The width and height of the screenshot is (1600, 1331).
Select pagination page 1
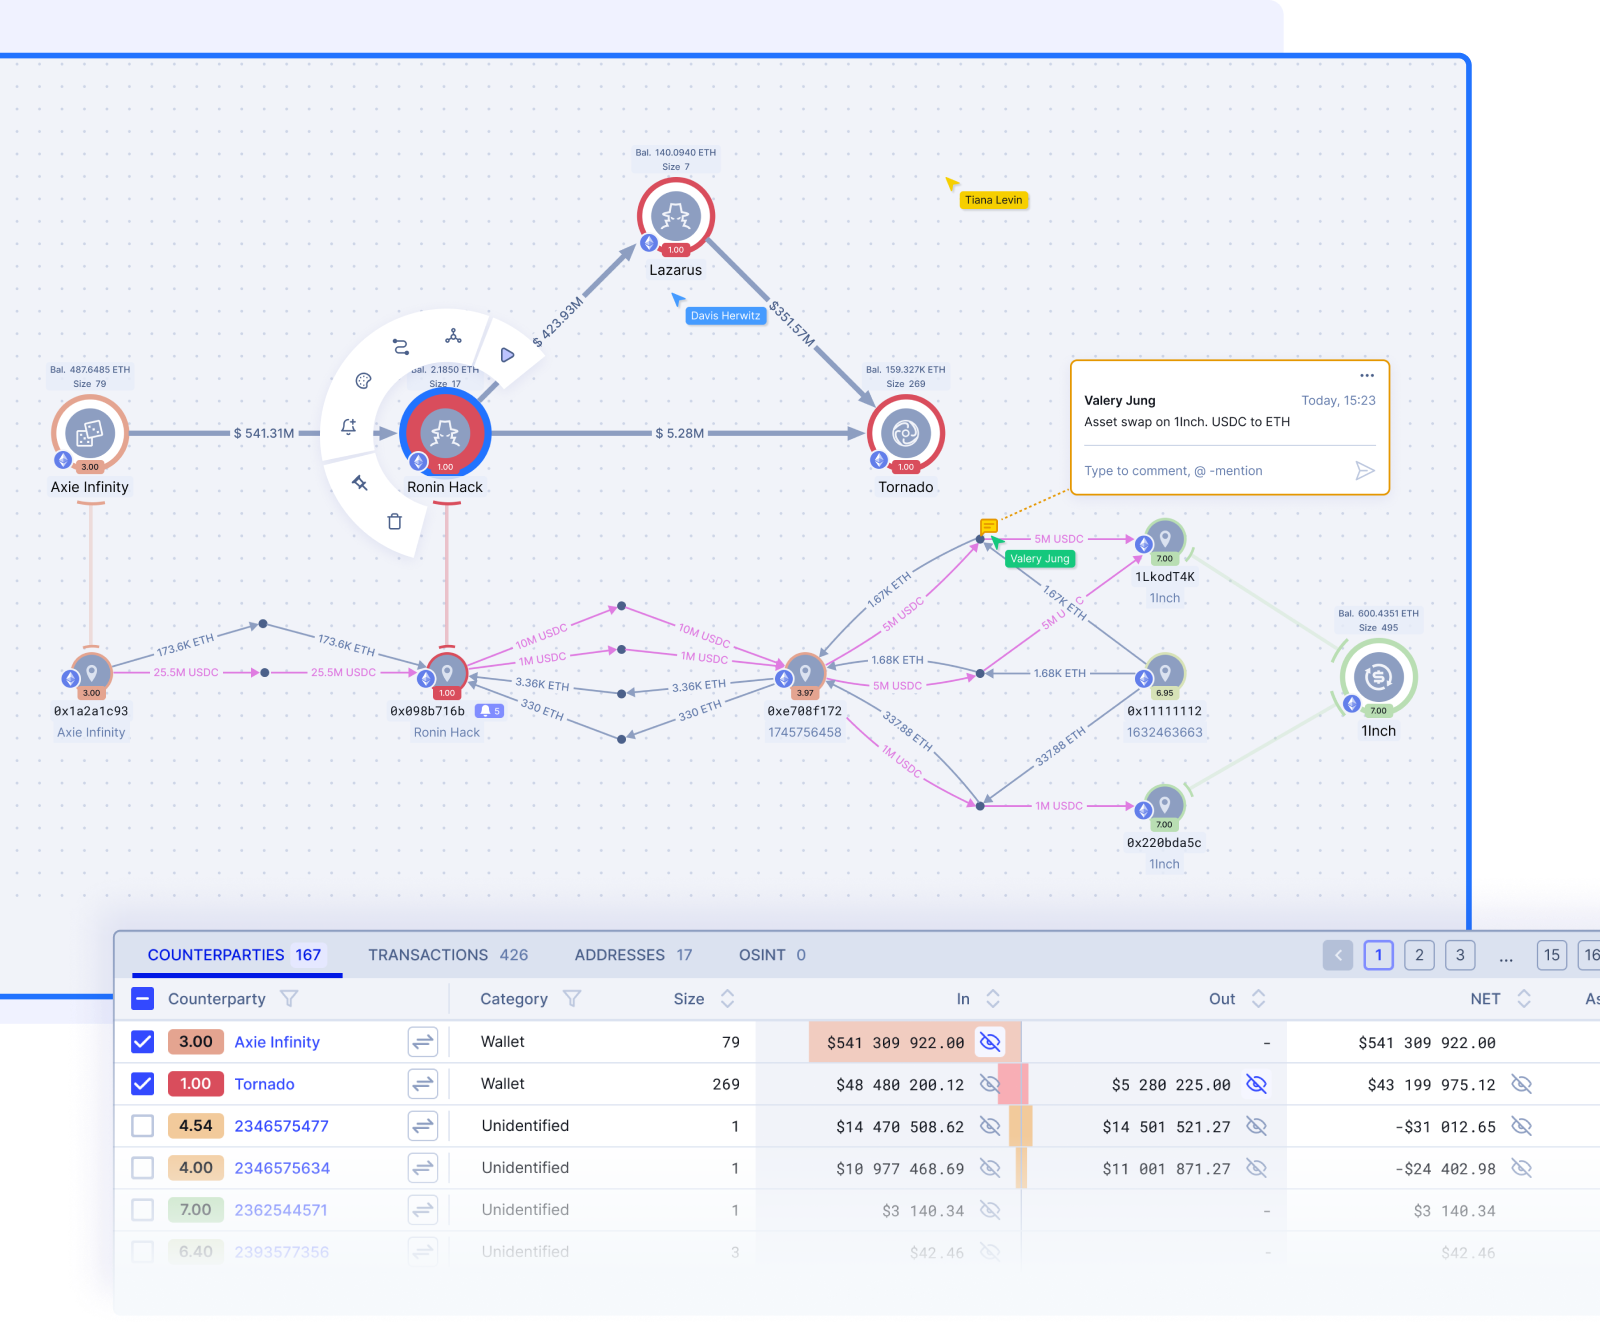pyautogui.click(x=1378, y=955)
